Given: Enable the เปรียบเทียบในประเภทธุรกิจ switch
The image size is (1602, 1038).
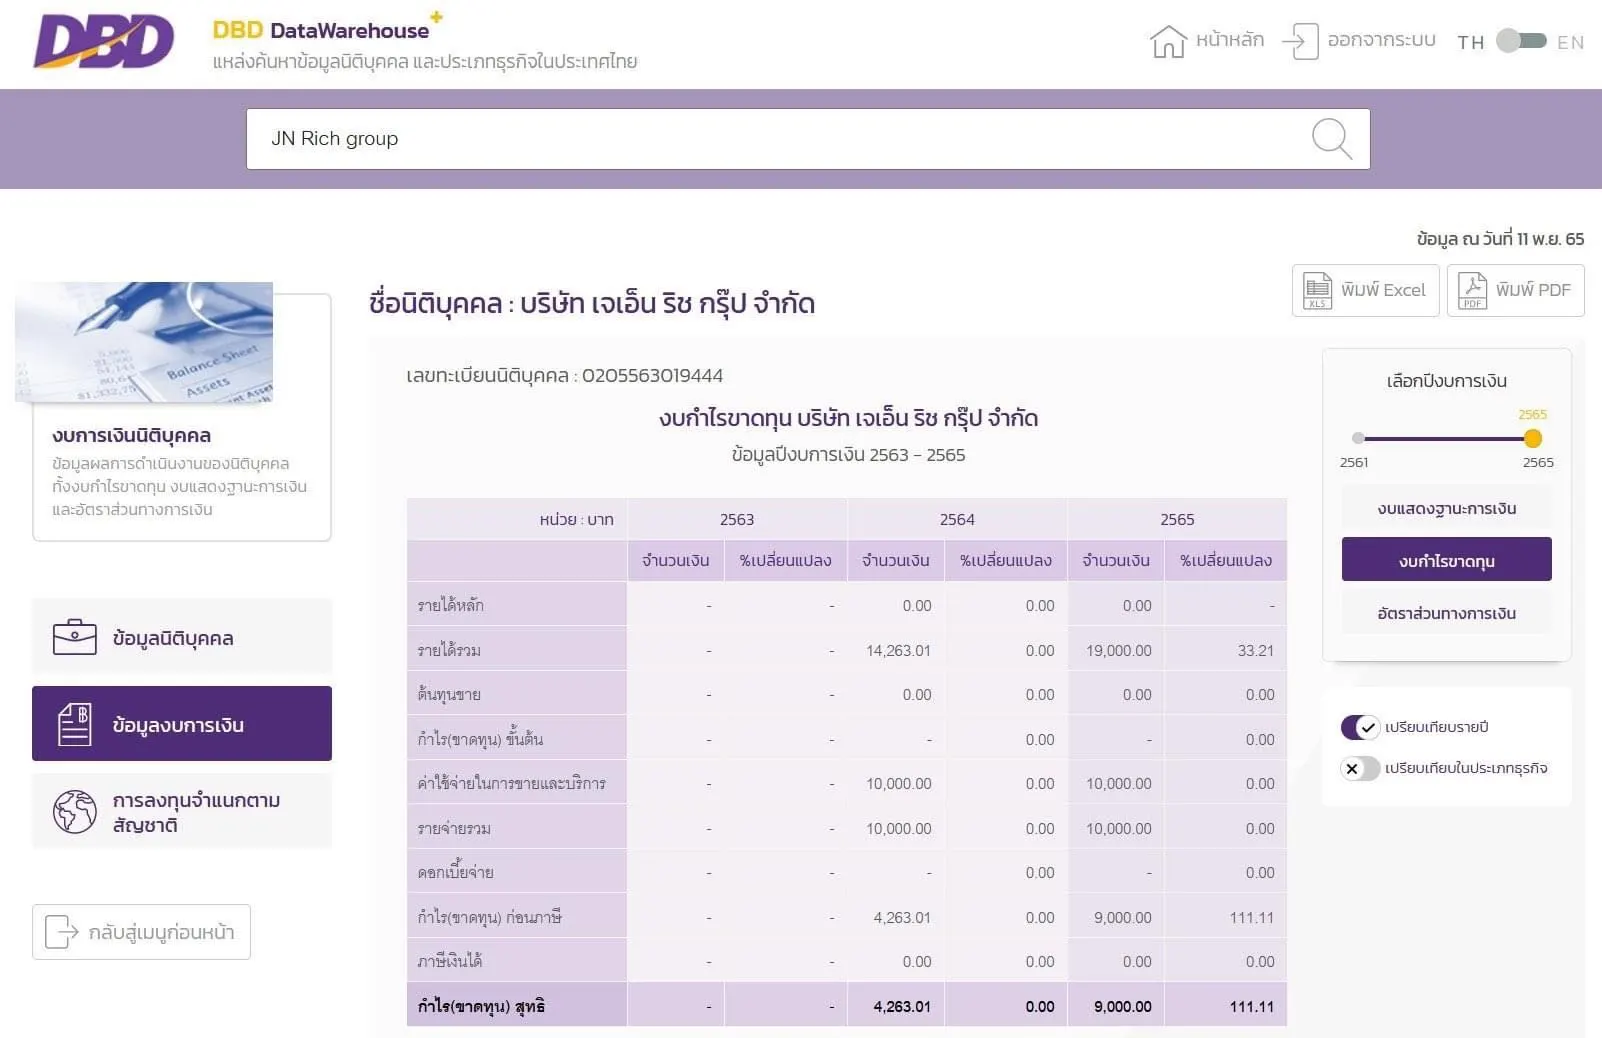Looking at the screenshot, I should [1360, 768].
